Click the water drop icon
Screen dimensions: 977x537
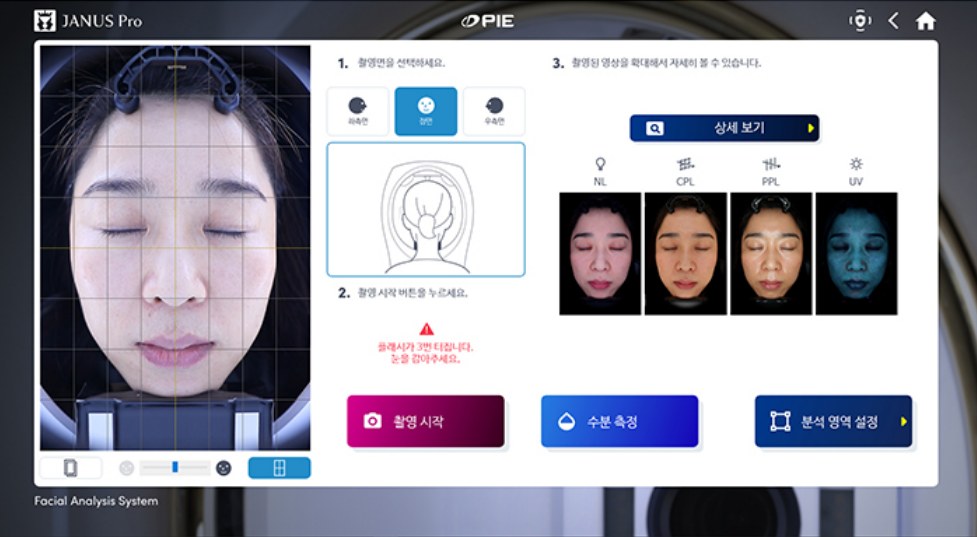(x=566, y=422)
